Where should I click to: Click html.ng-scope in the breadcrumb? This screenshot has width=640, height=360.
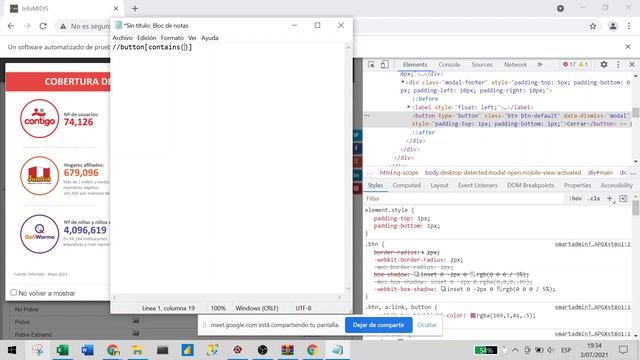coord(399,173)
